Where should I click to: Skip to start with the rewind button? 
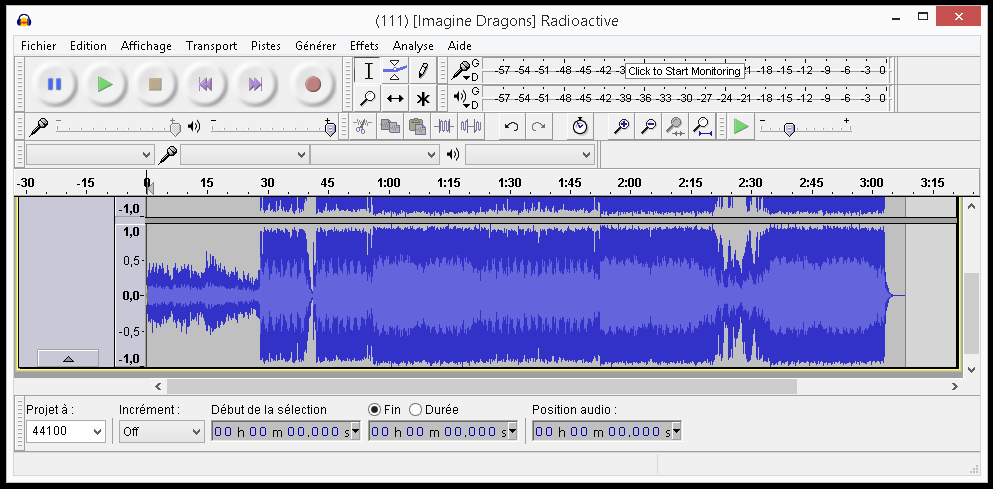click(x=205, y=84)
